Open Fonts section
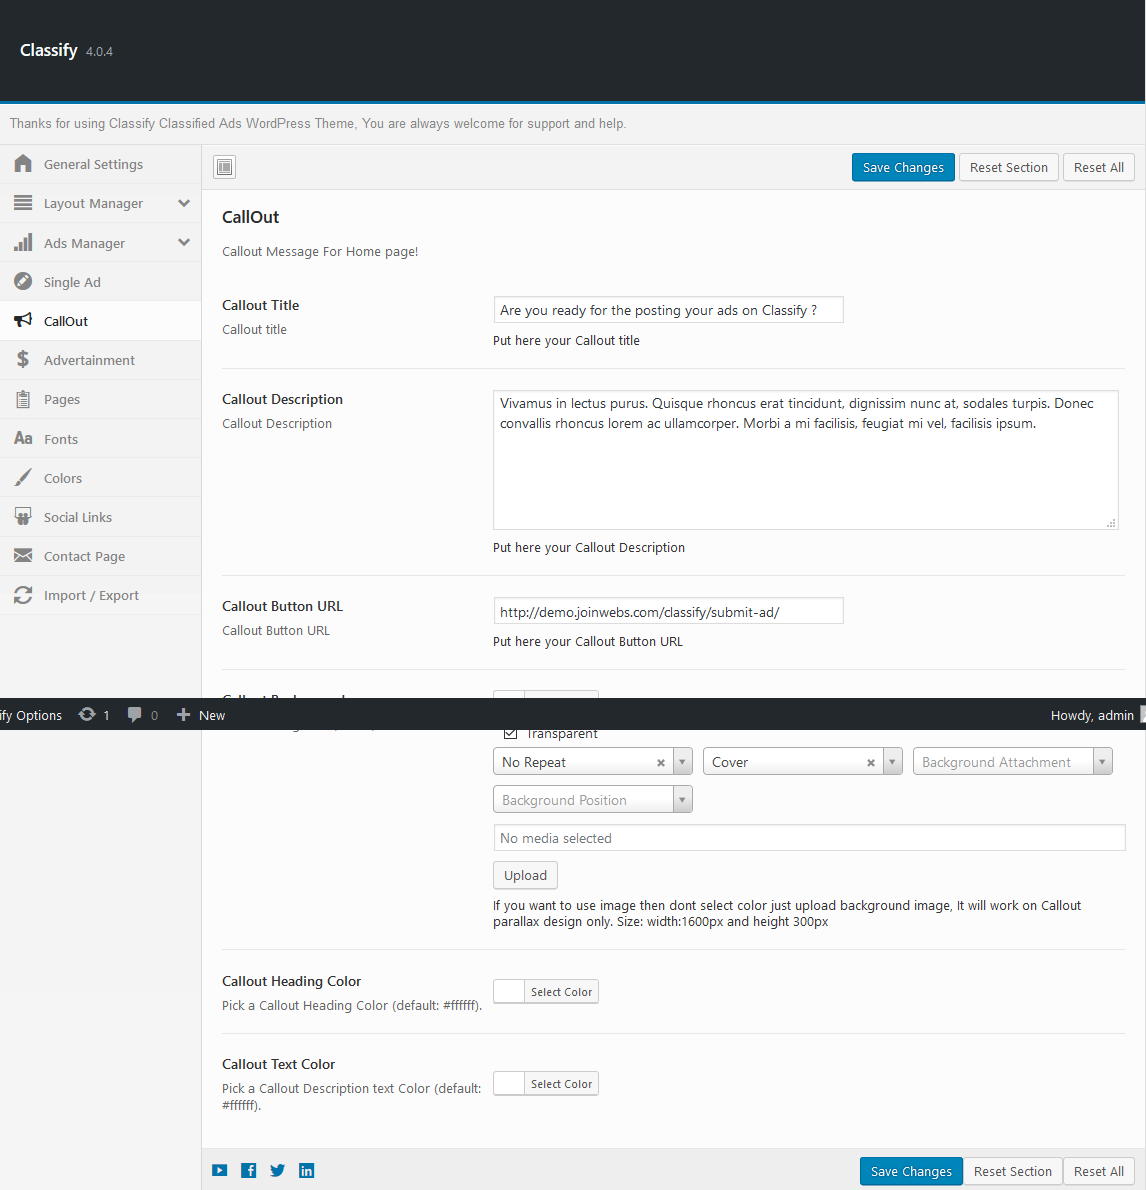The width and height of the screenshot is (1146, 1190). point(100,439)
